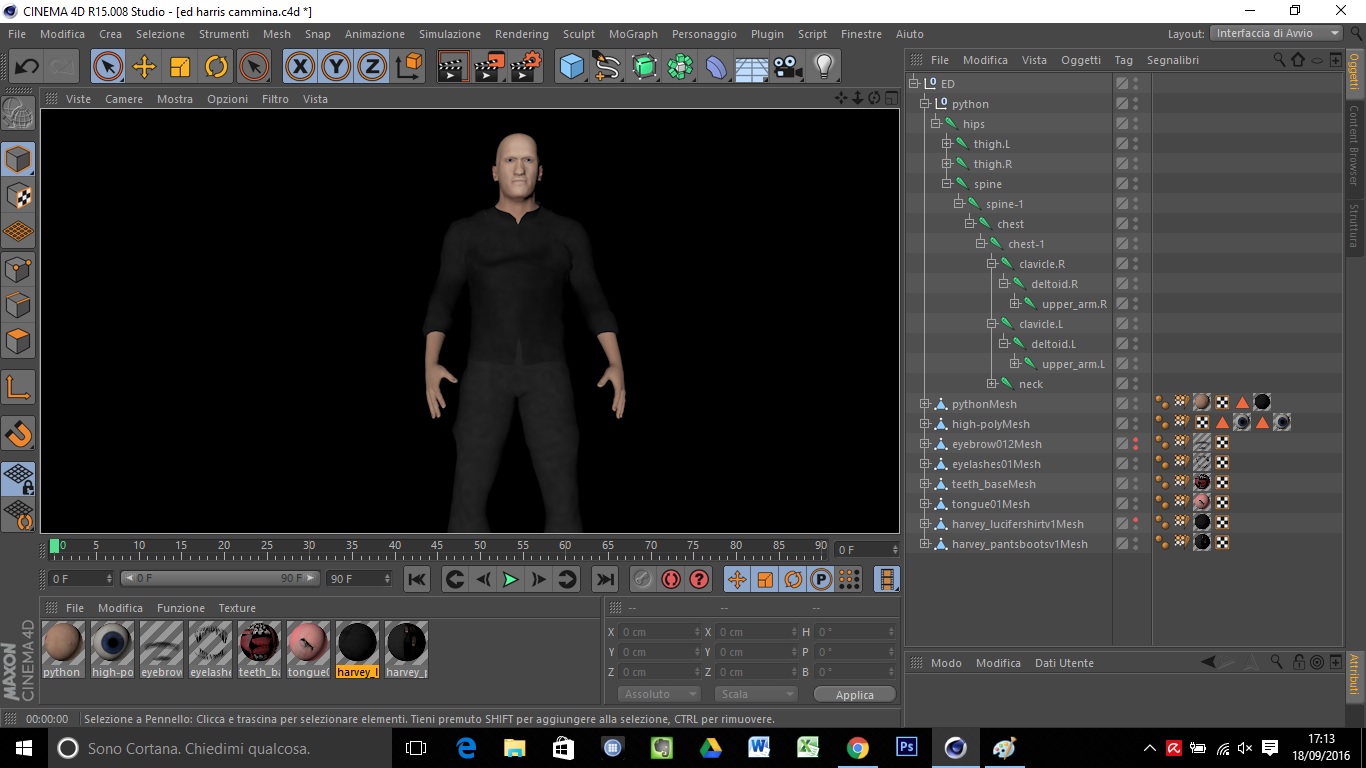This screenshot has width=1366, height=768.
Task: Toggle the Z axis lock
Action: [372, 67]
